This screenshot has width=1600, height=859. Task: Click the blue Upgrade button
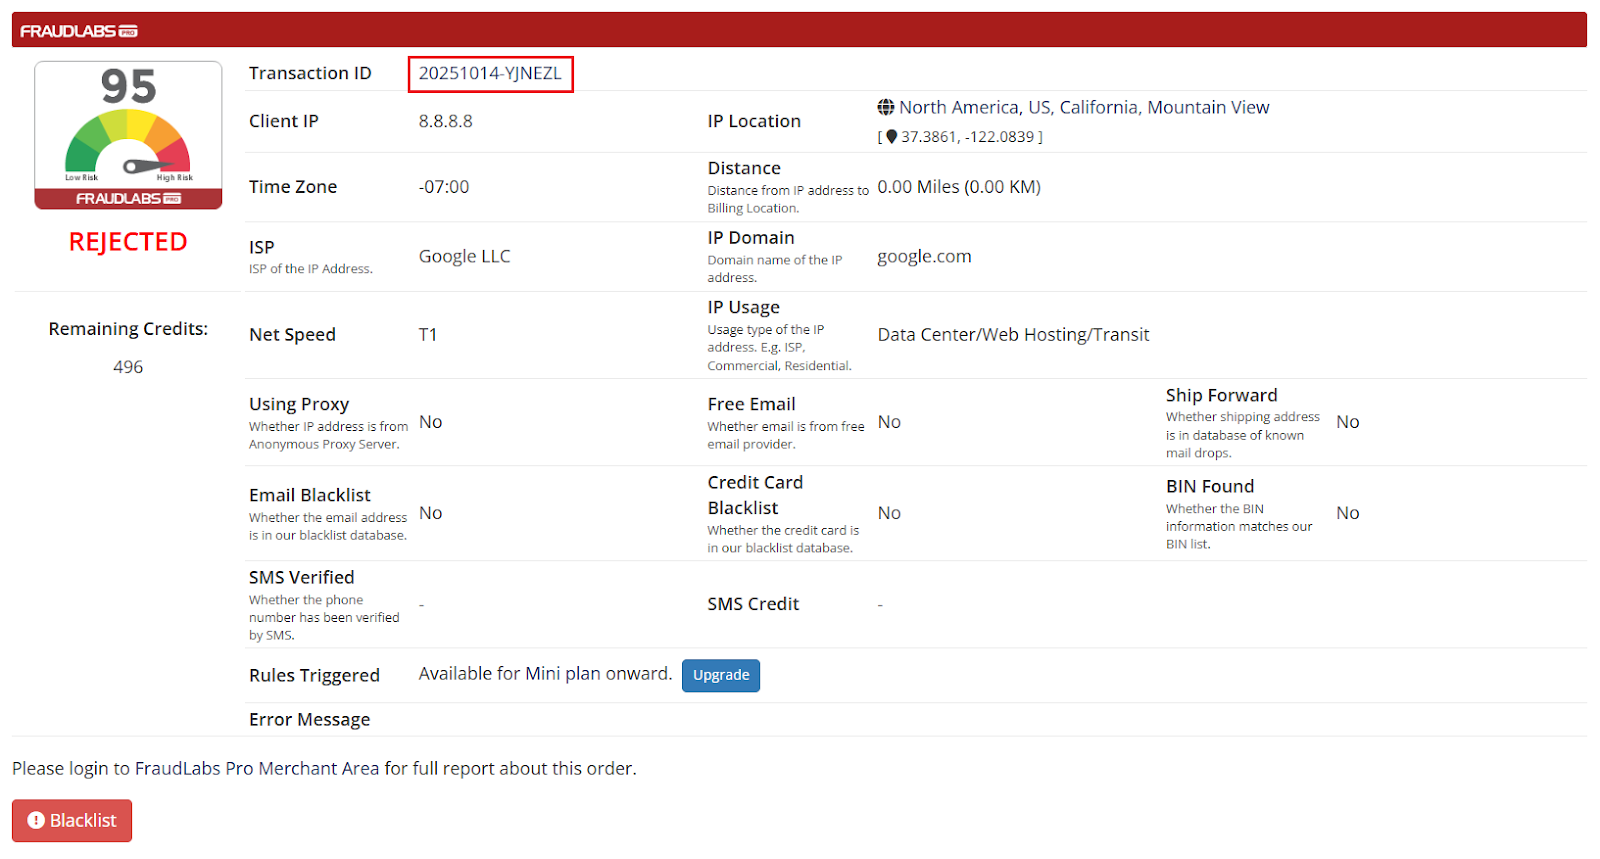720,675
